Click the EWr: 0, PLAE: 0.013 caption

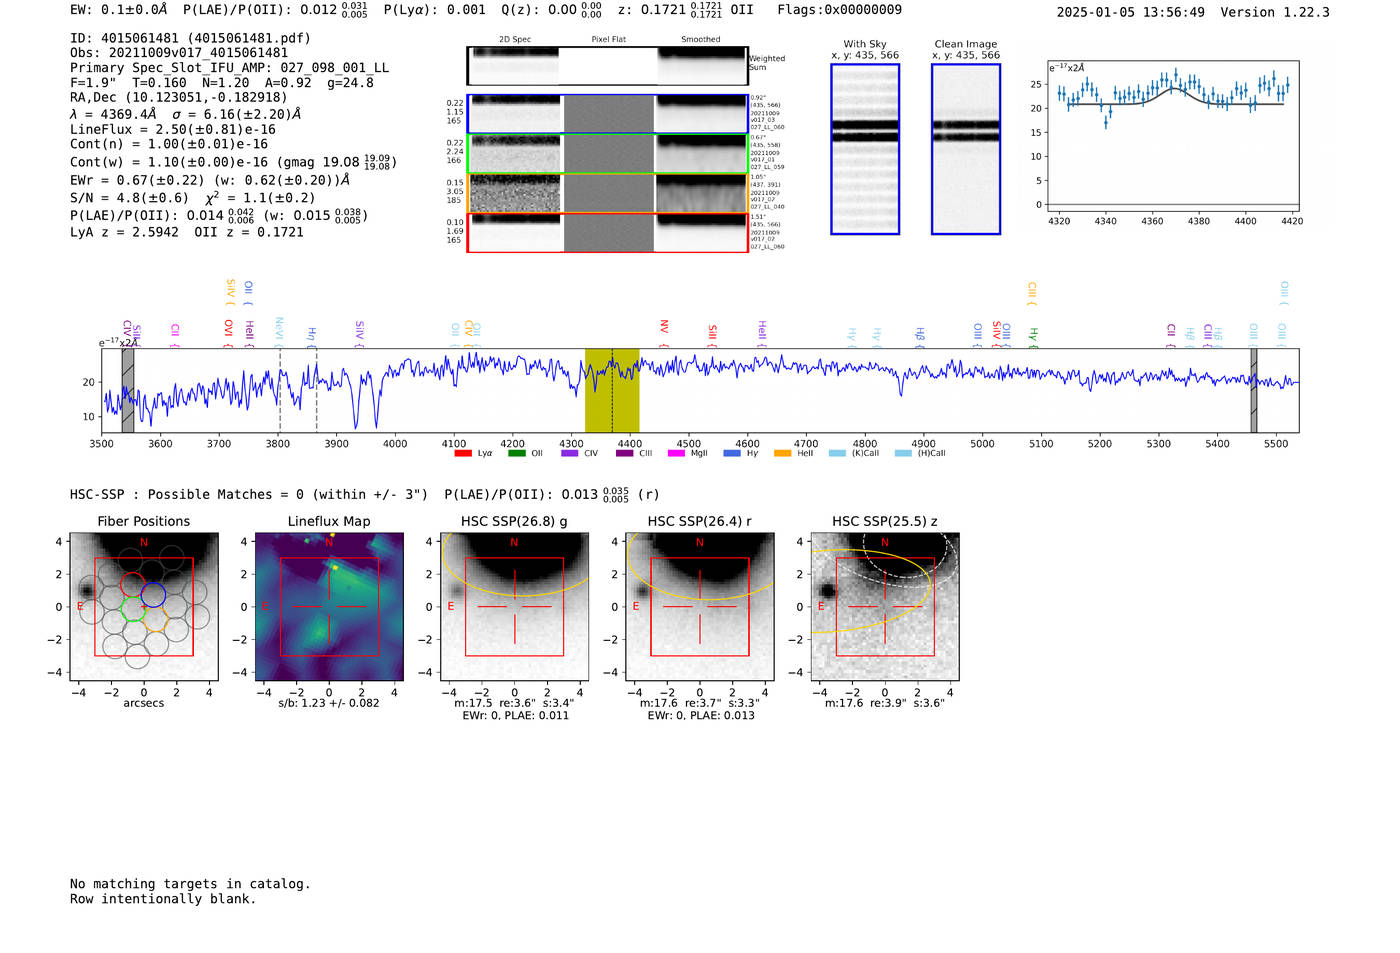click(700, 715)
